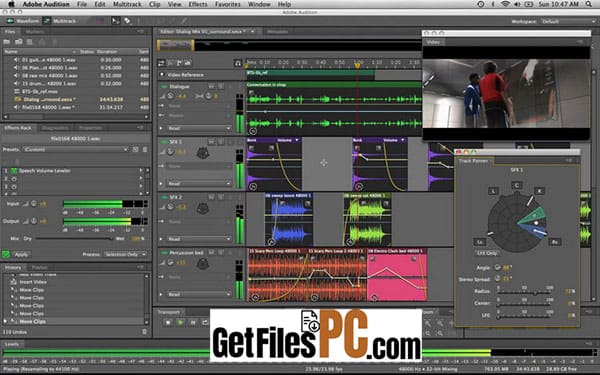Toggle power on effect slot 2
Viewport: 600px width, 375px height.
pyautogui.click(x=14, y=179)
